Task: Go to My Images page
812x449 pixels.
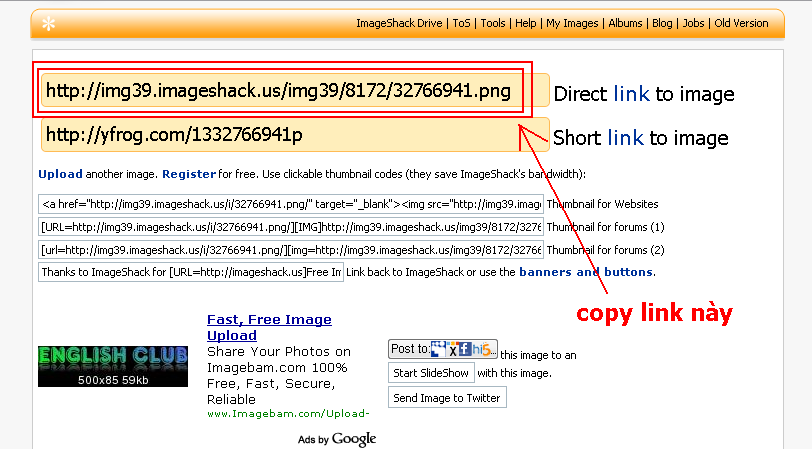Action: click(572, 23)
